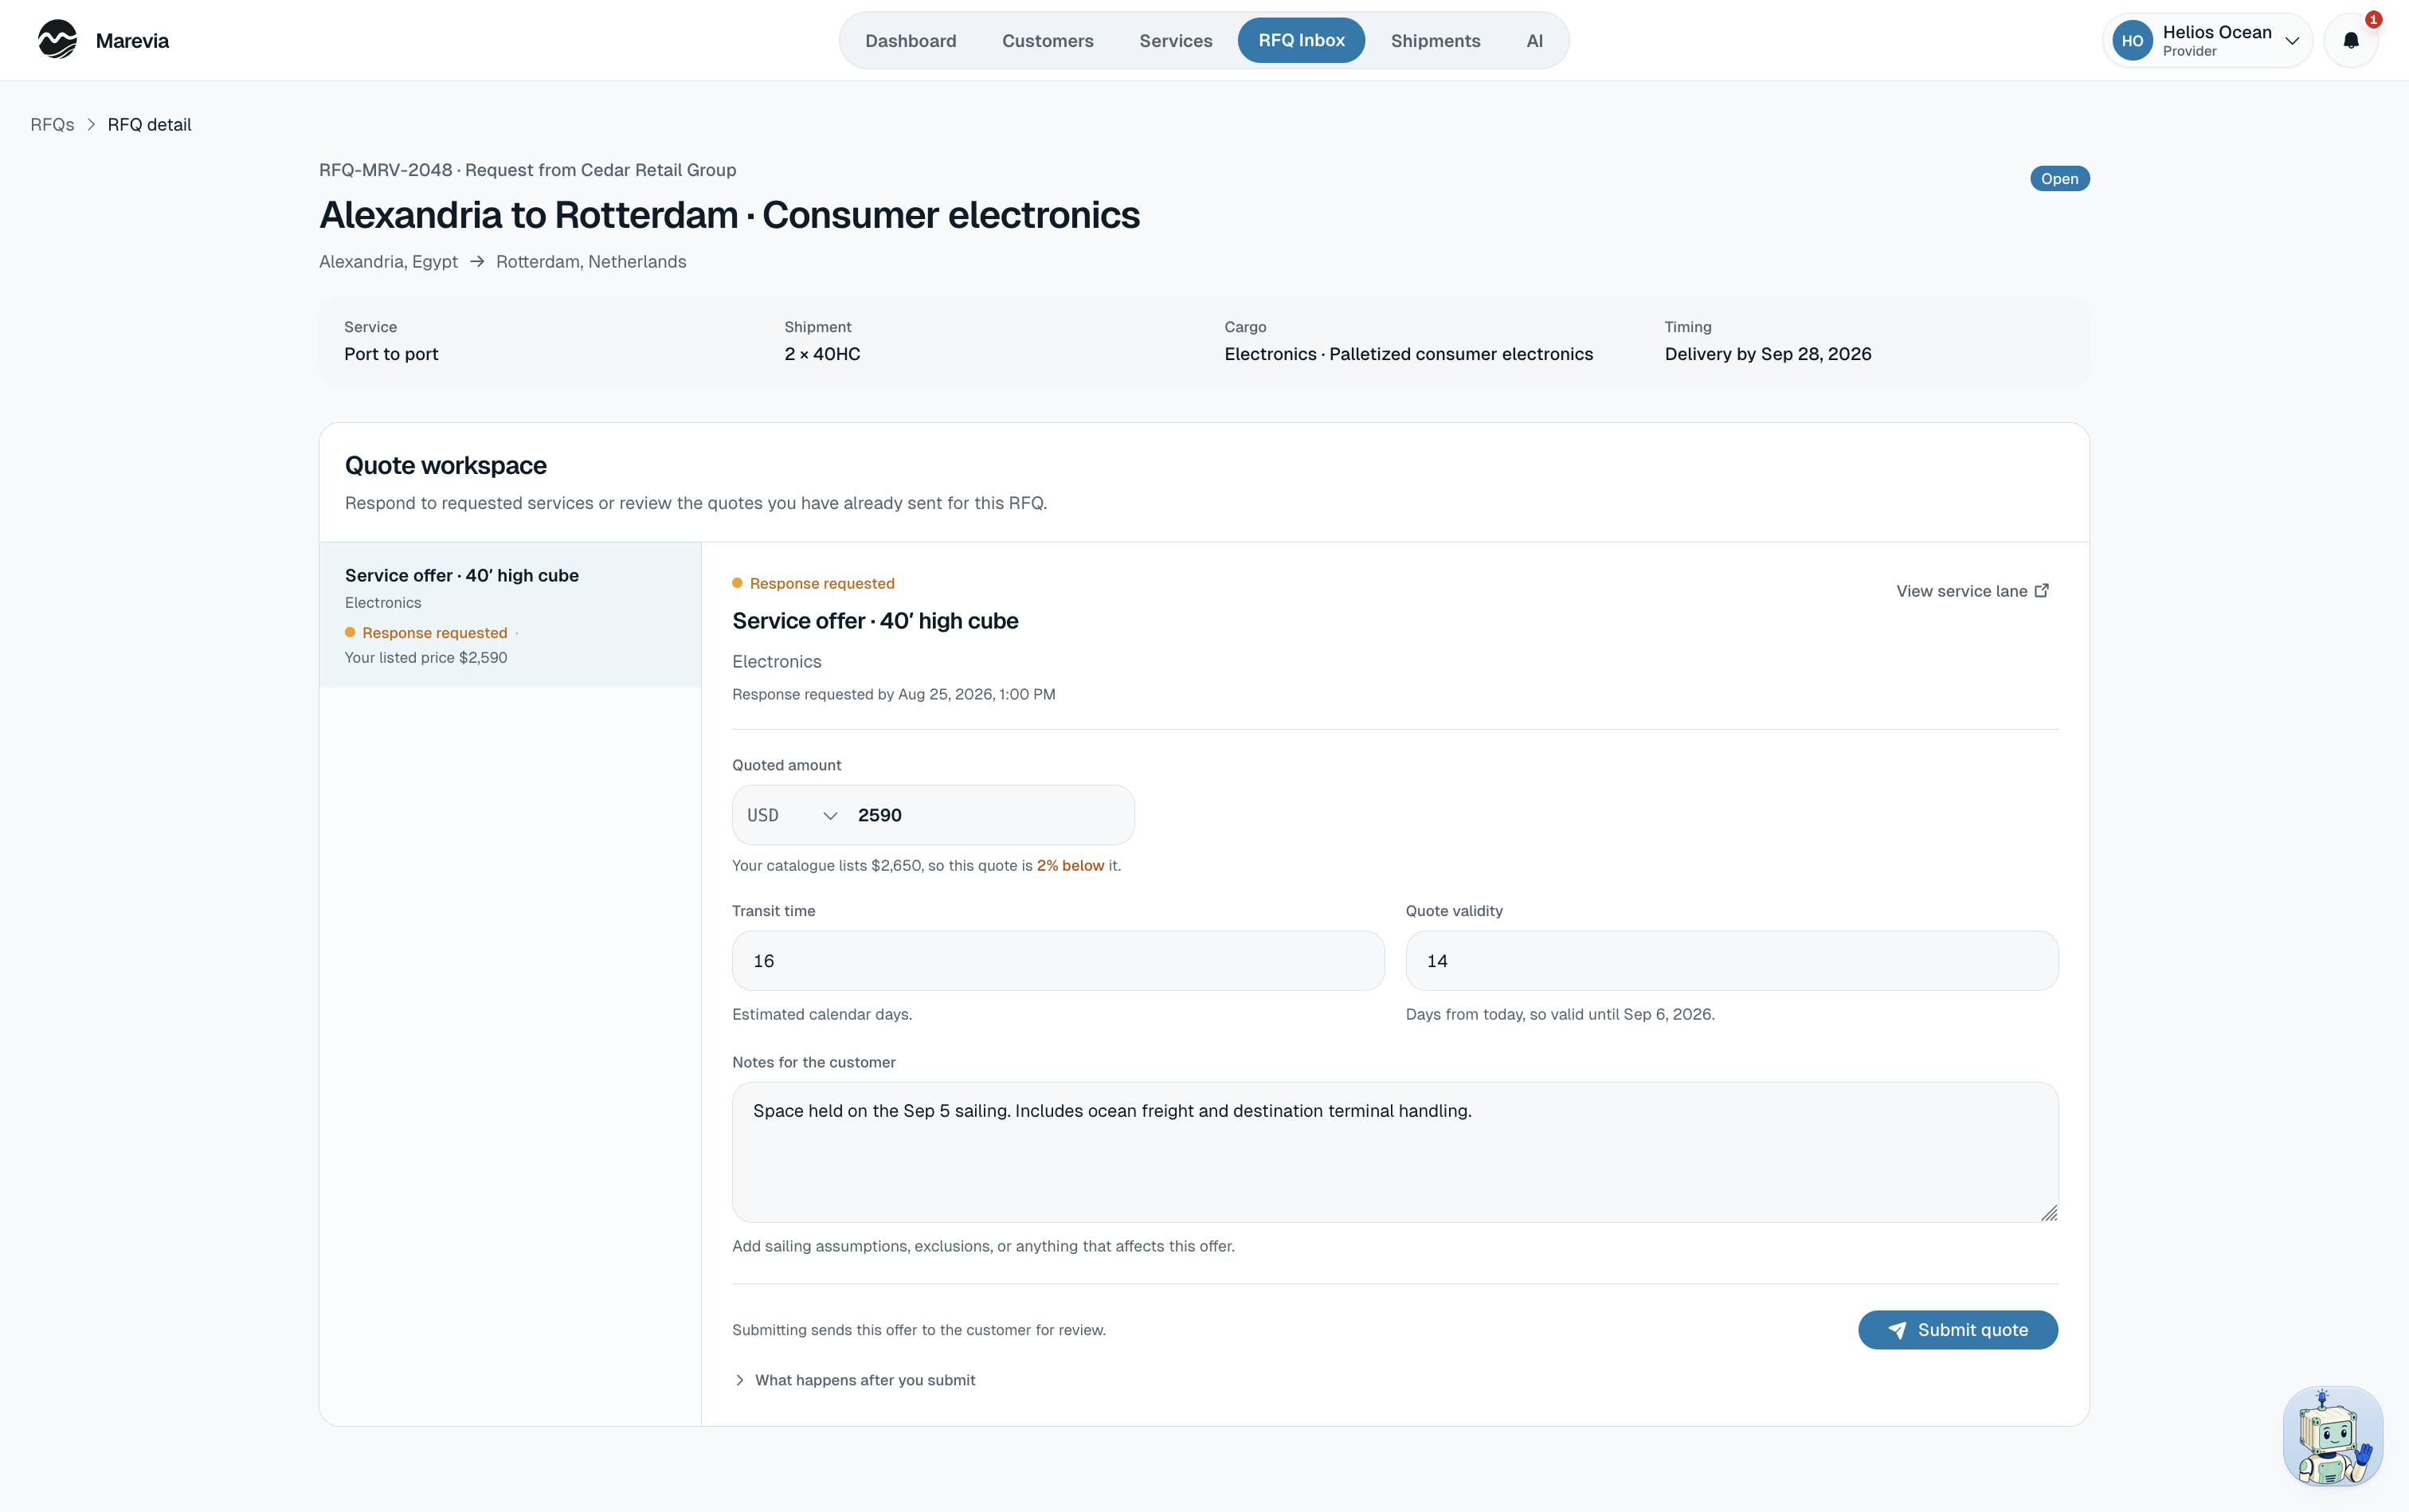Click the Palletized consumer electronics cargo value
2409x1512 pixels.
pyautogui.click(x=1408, y=354)
